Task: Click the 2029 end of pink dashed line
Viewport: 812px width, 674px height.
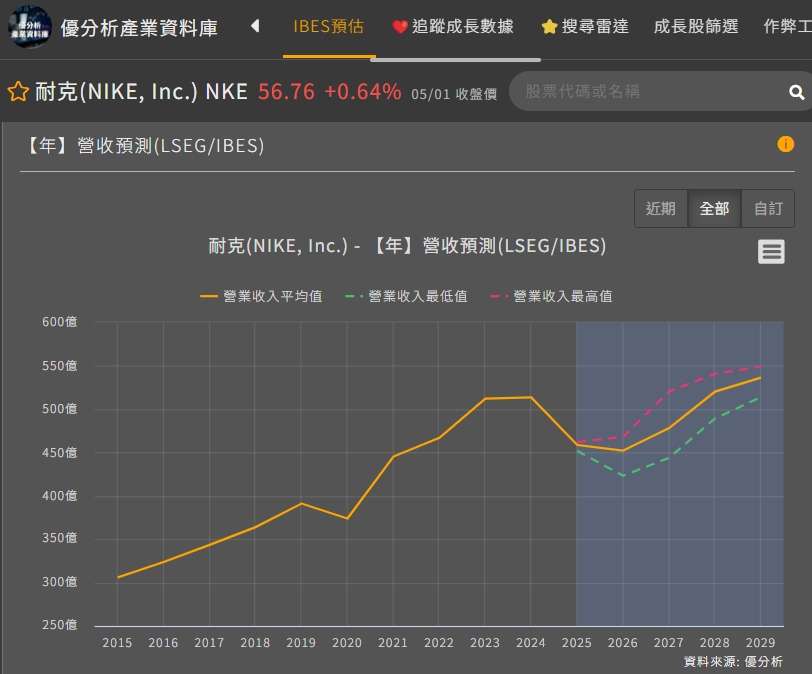Action: pyautogui.click(x=760, y=367)
